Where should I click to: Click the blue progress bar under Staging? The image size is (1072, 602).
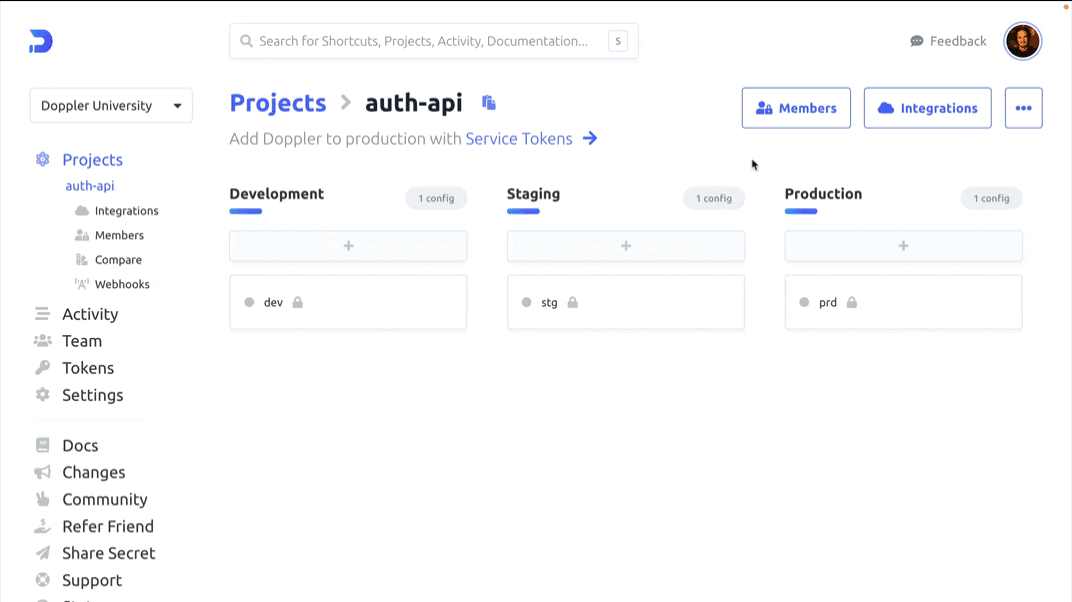click(x=523, y=211)
